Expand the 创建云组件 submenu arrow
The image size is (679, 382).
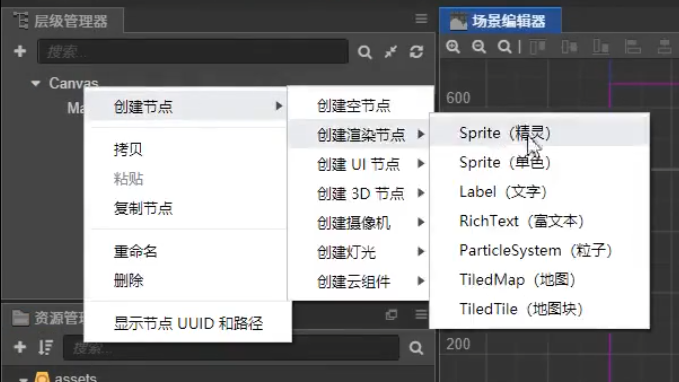(421, 281)
